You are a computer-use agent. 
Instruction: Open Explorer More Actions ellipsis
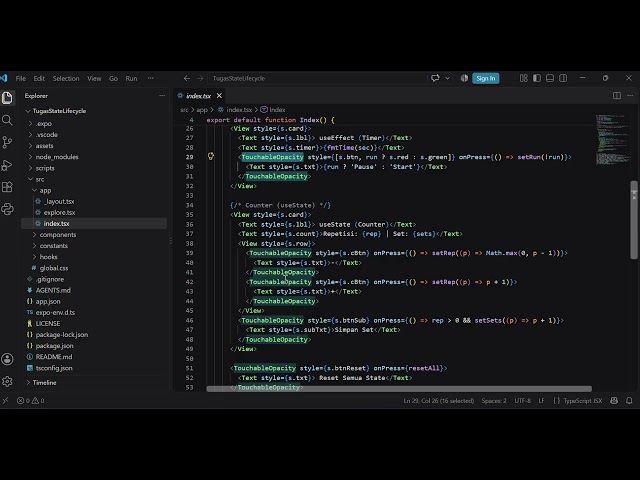click(162, 96)
